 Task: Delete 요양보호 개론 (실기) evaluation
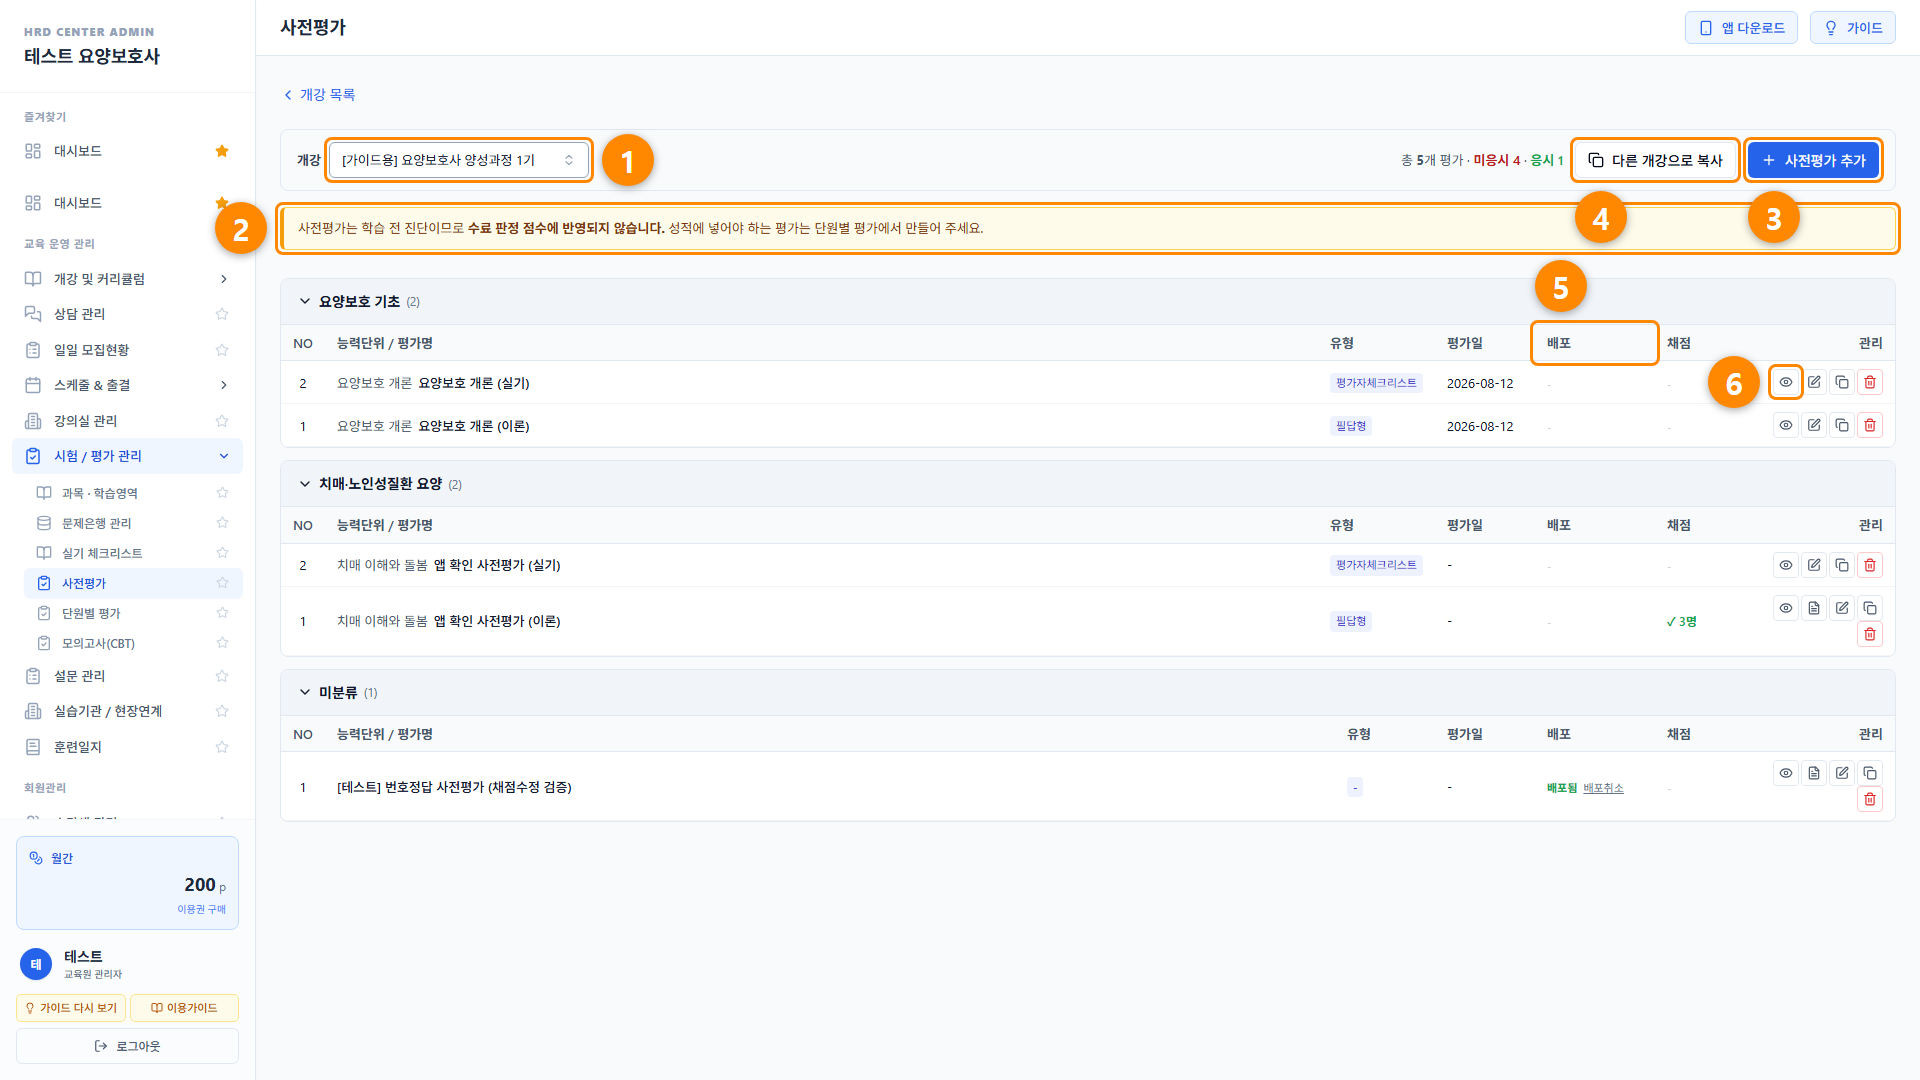coord(1869,382)
